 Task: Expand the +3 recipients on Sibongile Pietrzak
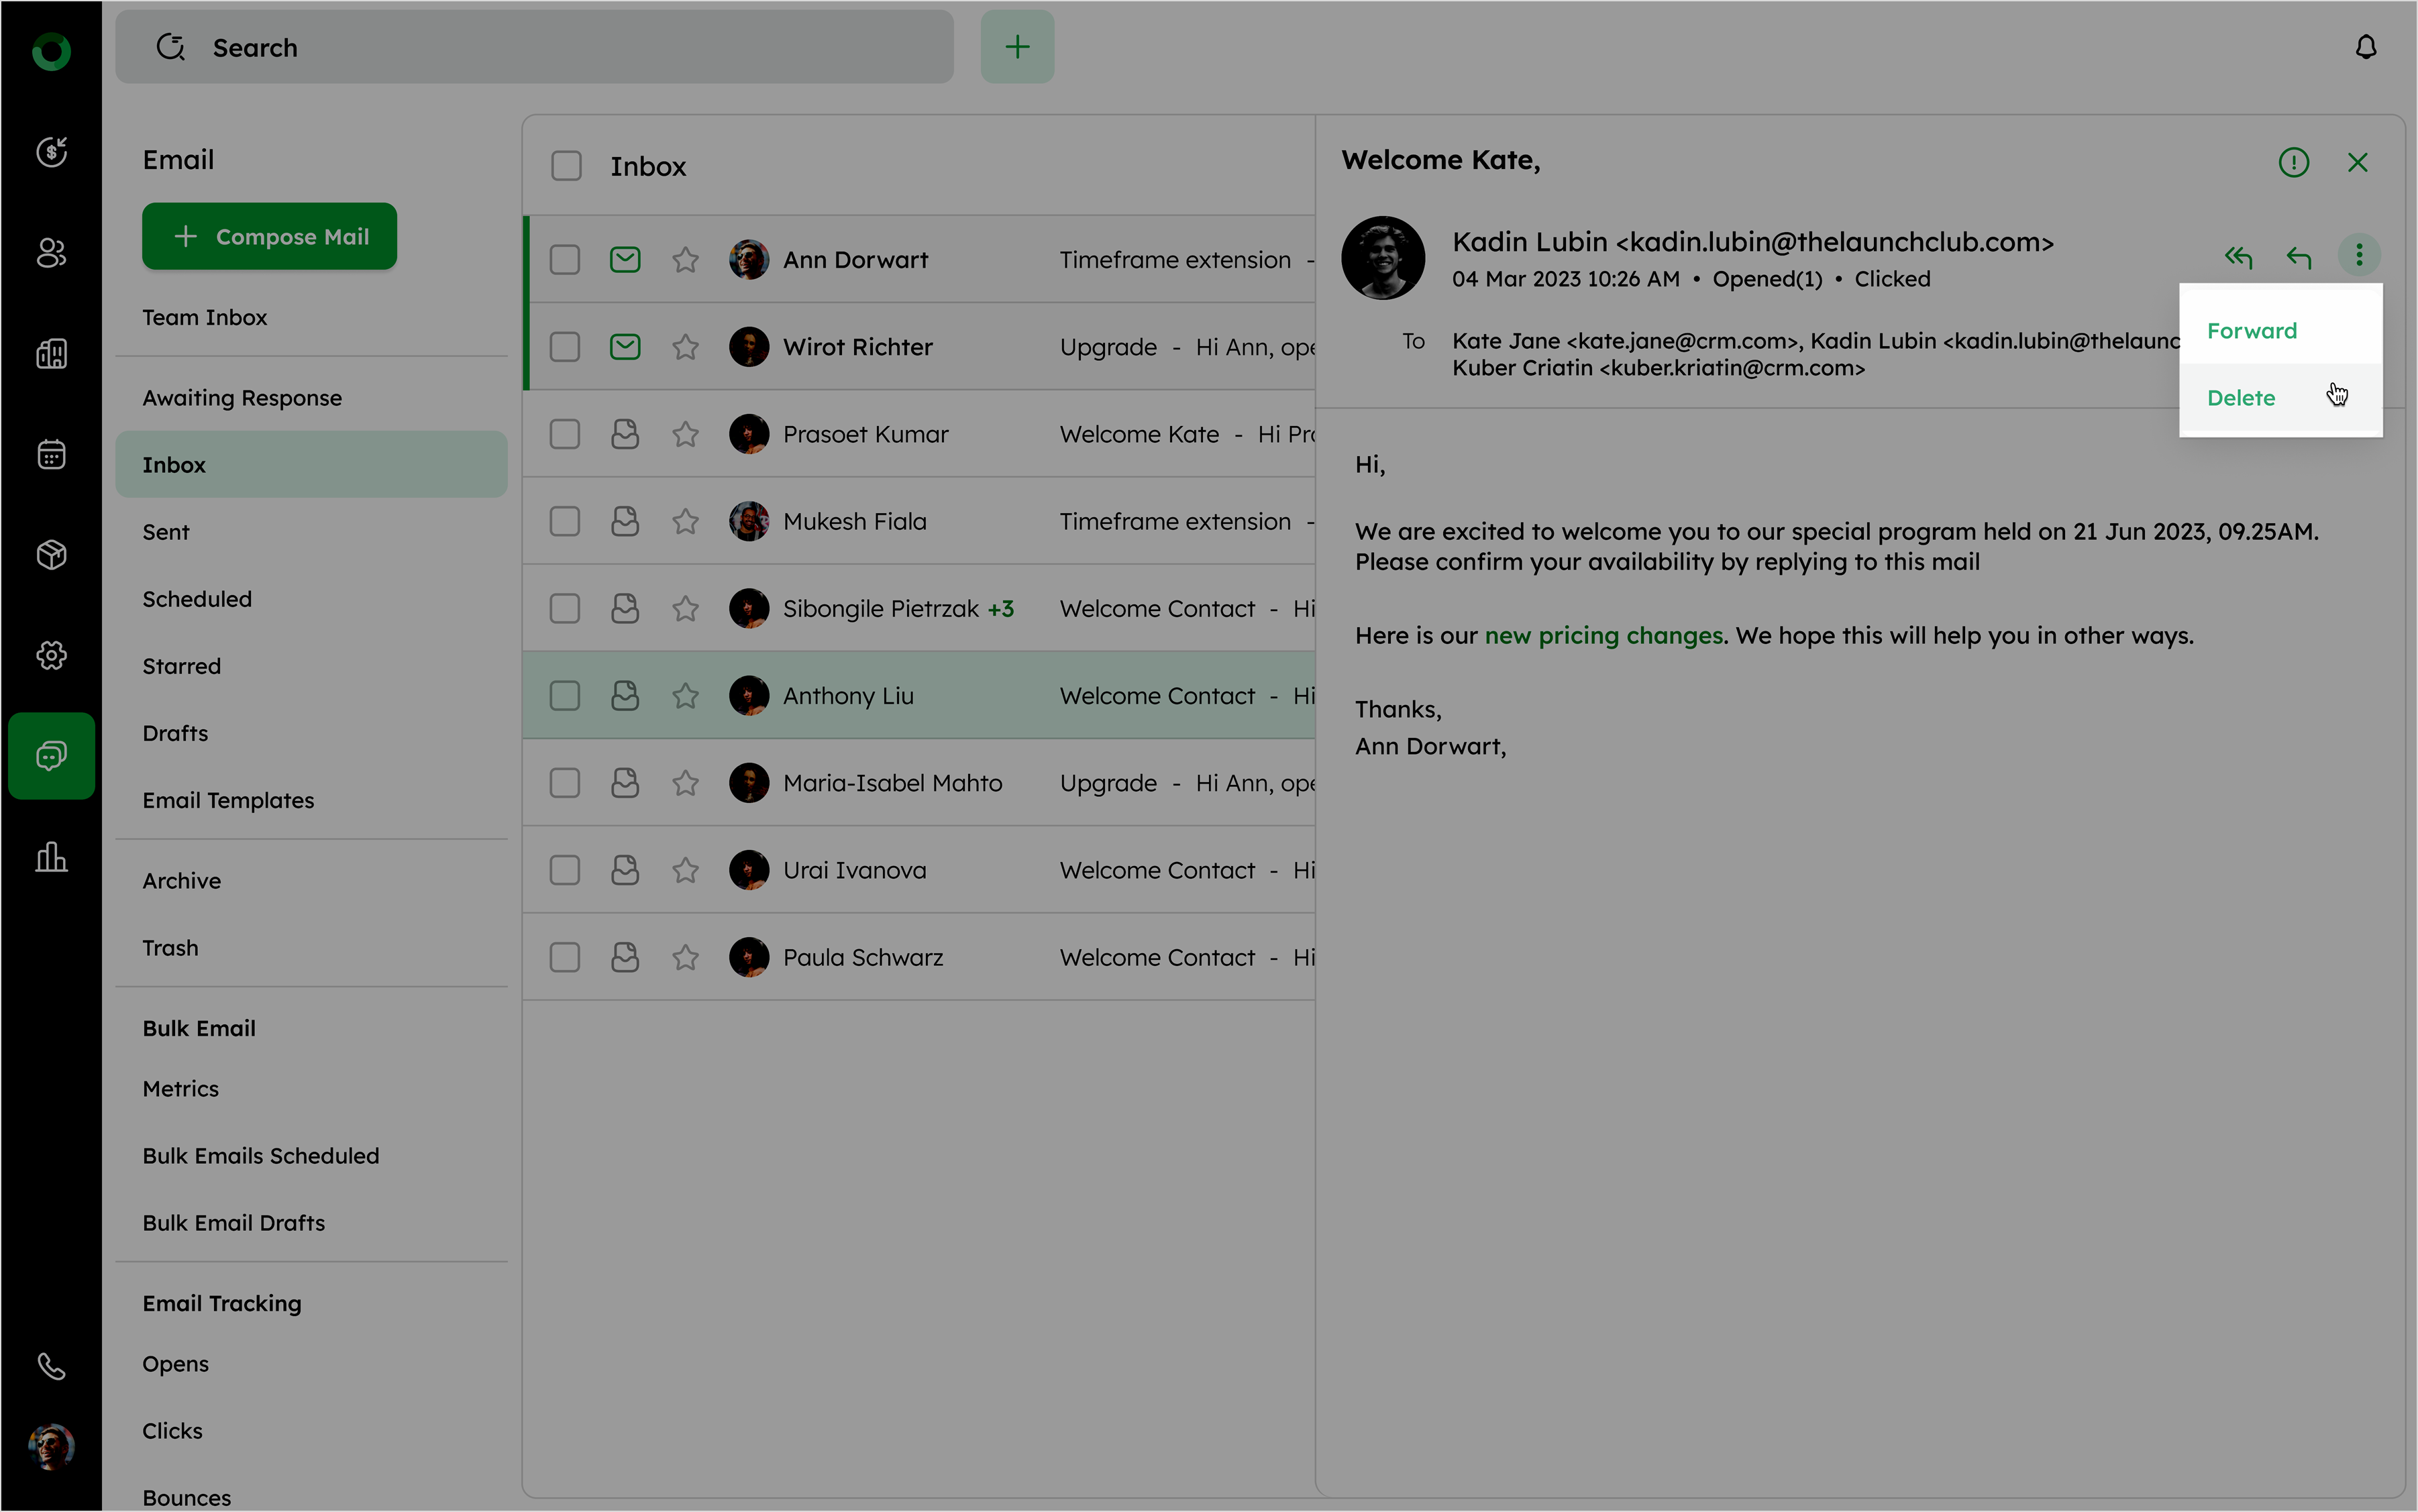click(1000, 609)
